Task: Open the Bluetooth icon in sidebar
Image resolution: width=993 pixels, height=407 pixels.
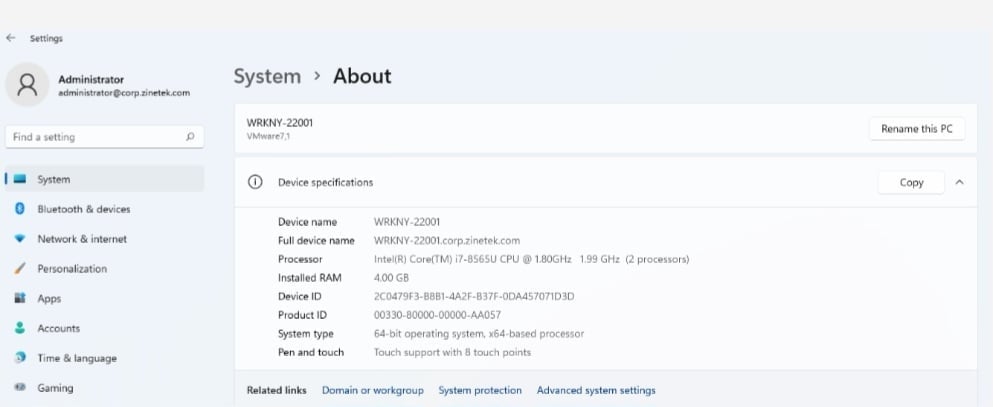Action: (20, 209)
